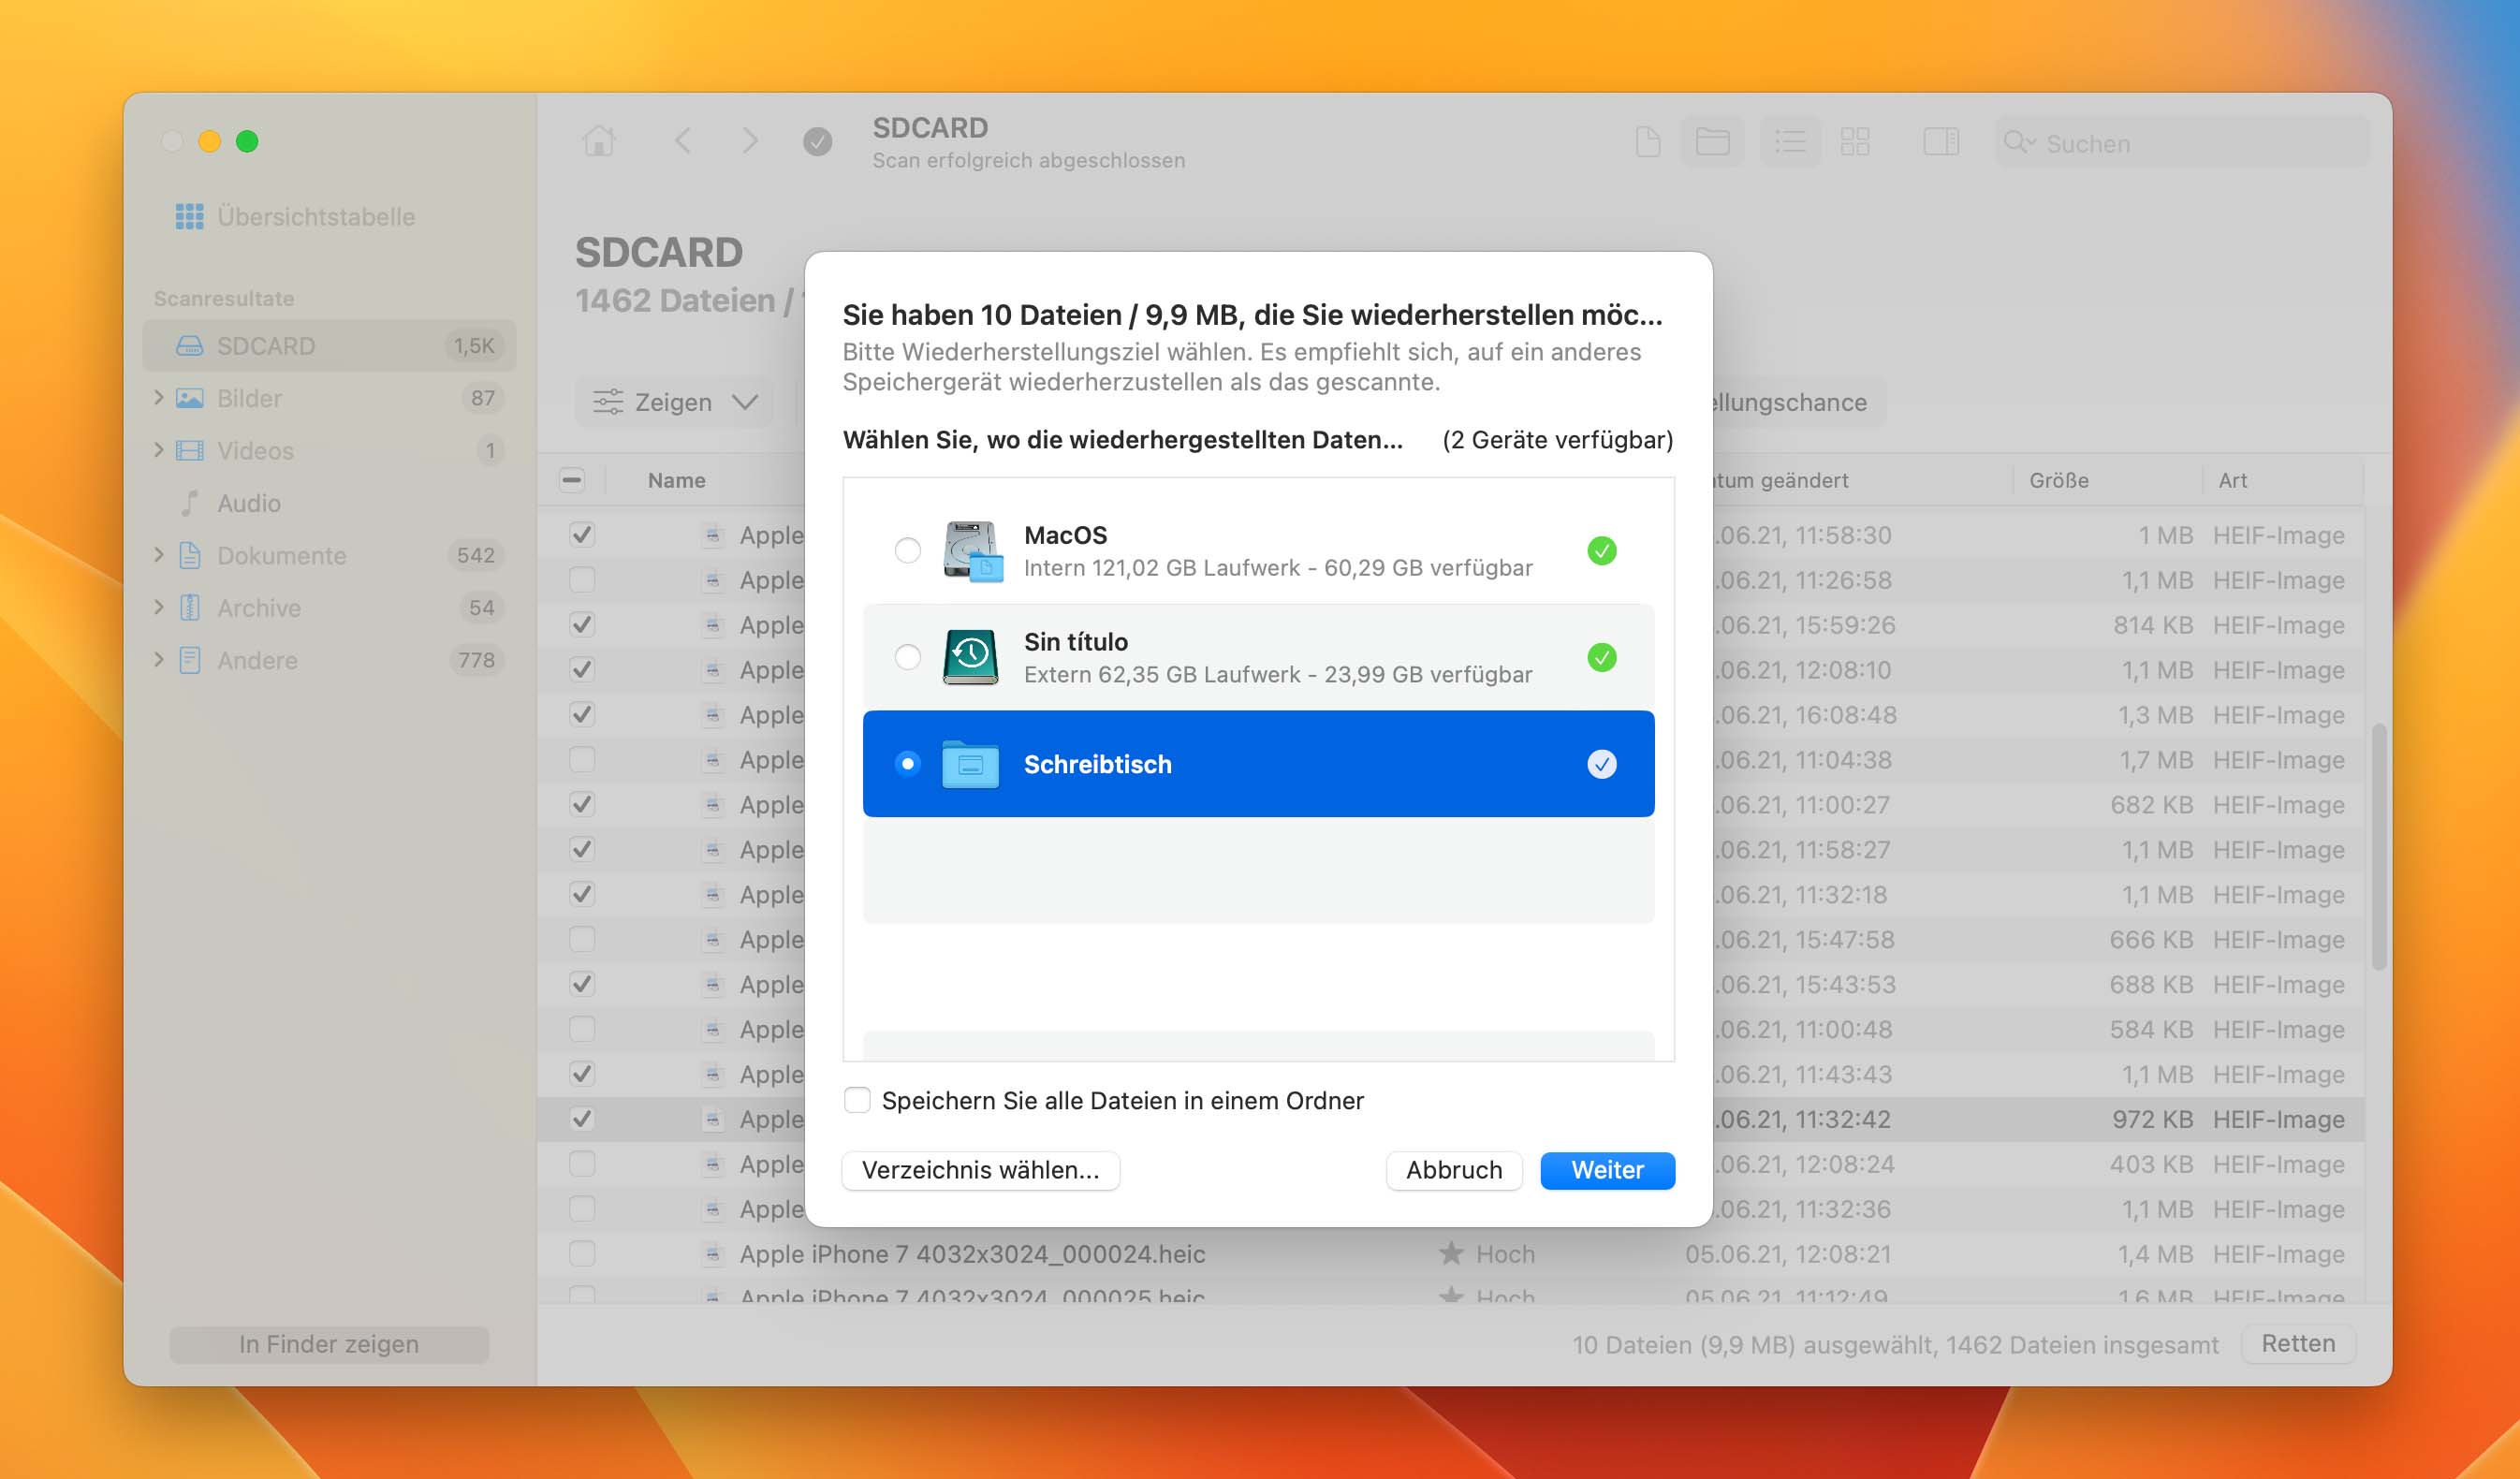Expand the Dokumente category
The height and width of the screenshot is (1479, 2520).
(x=159, y=555)
